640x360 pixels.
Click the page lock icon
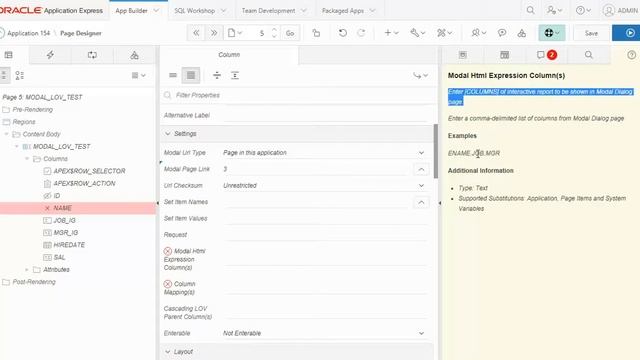coord(316,33)
